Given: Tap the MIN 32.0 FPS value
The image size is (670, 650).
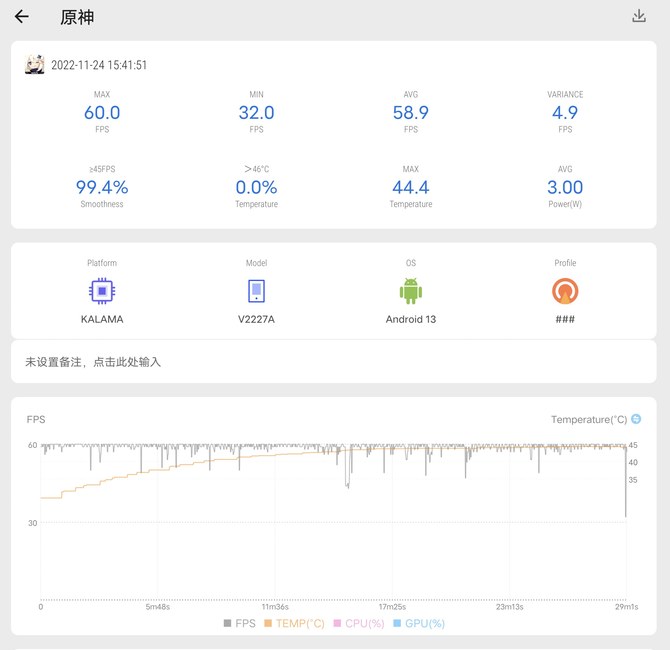Looking at the screenshot, I should [256, 113].
